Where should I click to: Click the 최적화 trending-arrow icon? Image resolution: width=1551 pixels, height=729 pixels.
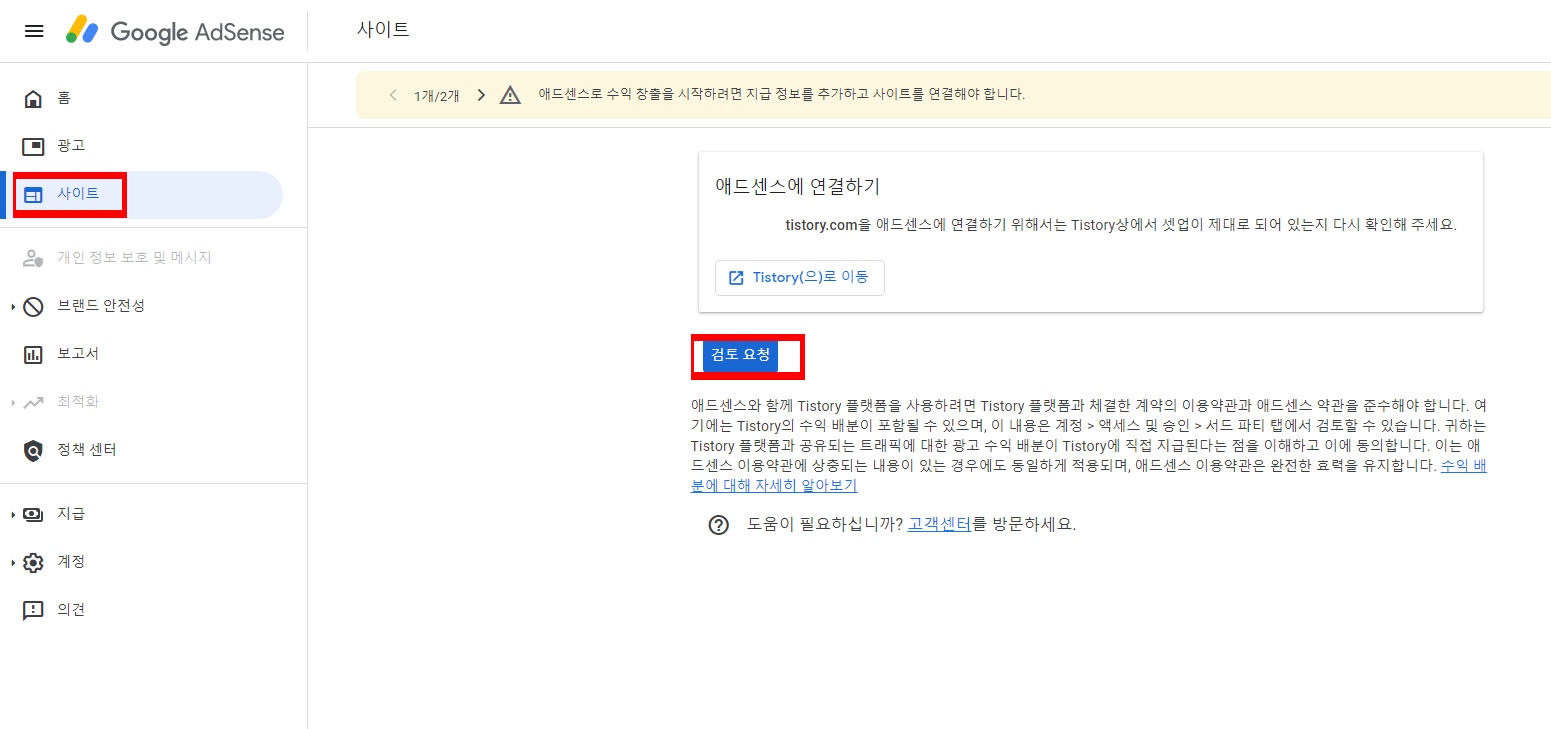[x=33, y=402]
